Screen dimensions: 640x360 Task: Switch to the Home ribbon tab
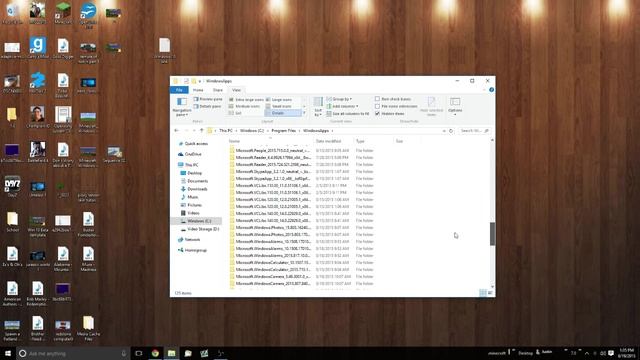(198, 90)
